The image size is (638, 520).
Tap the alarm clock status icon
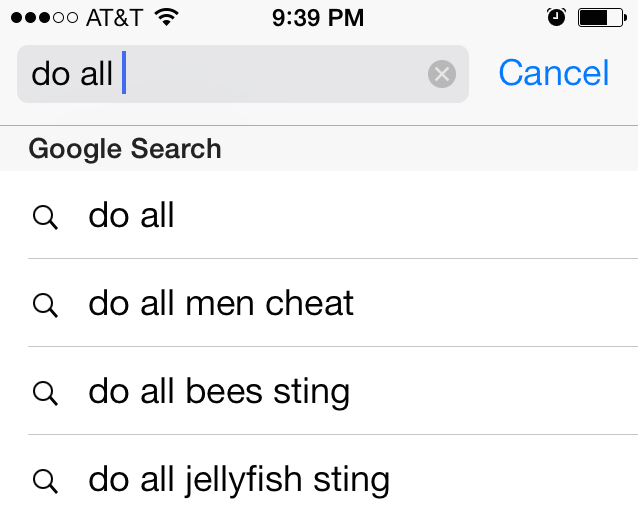(557, 17)
